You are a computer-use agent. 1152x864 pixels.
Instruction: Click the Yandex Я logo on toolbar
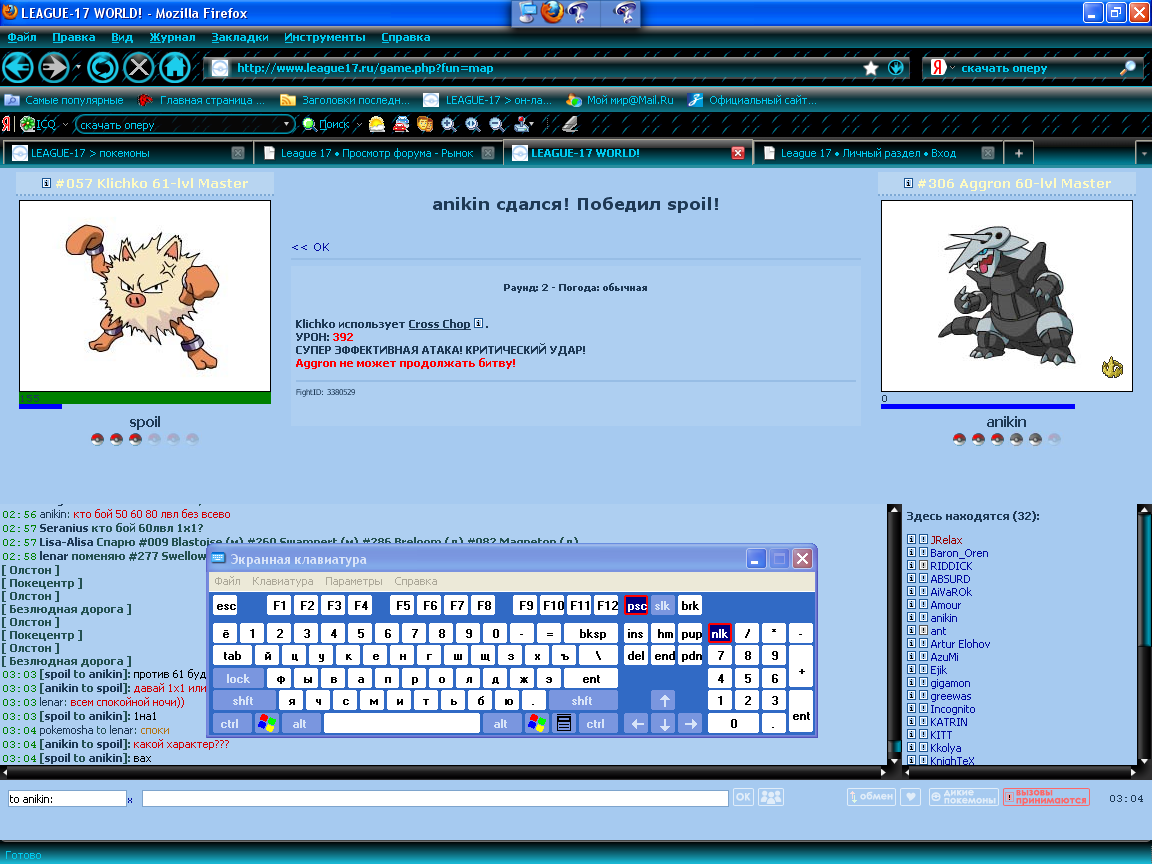(7, 124)
